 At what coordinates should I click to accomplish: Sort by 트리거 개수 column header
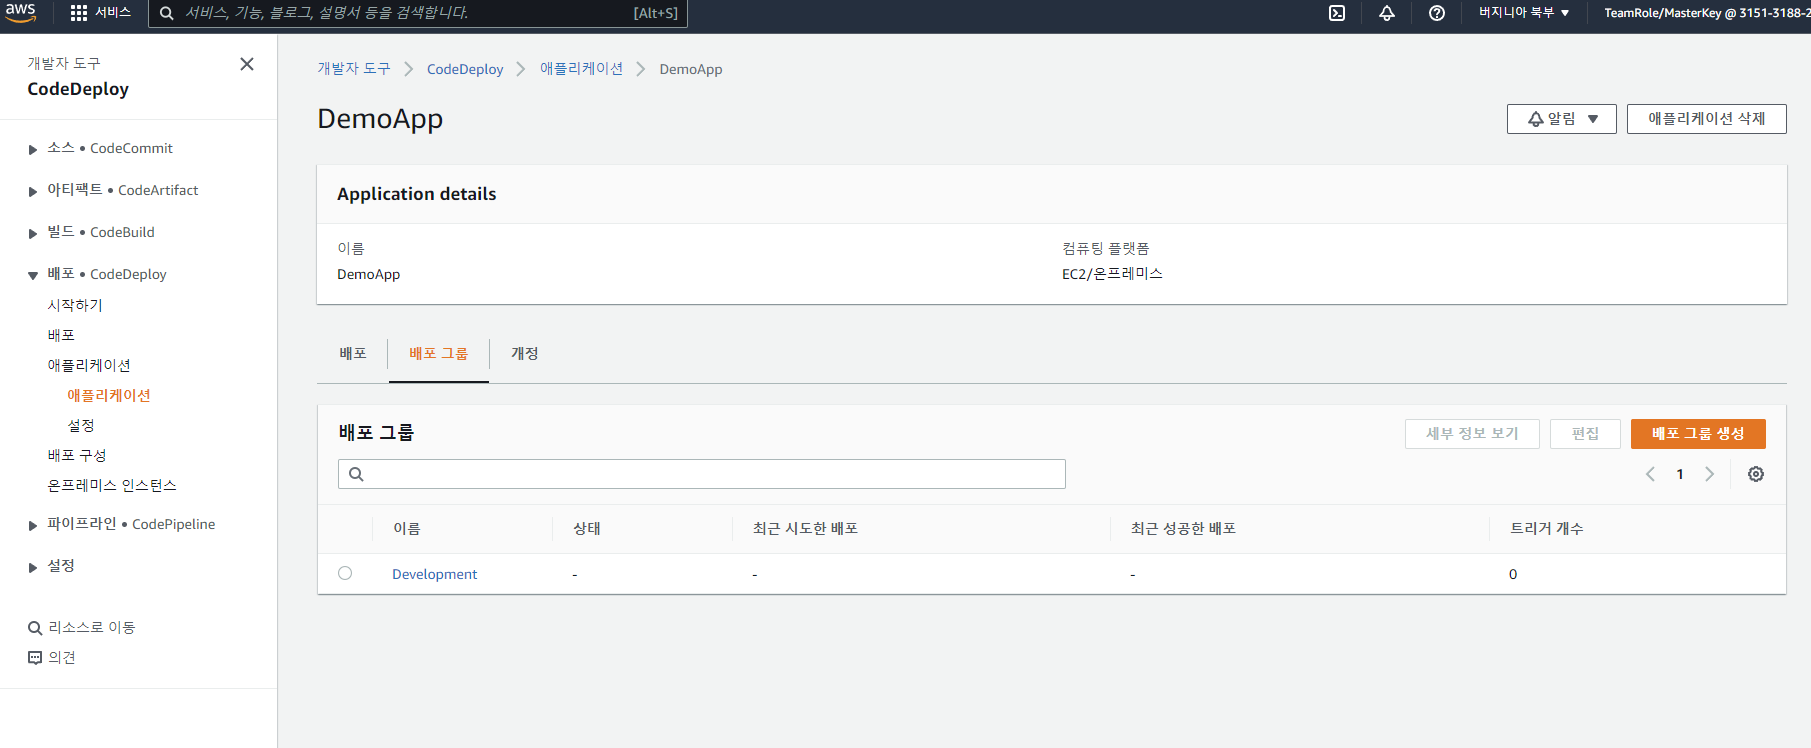[x=1546, y=528]
